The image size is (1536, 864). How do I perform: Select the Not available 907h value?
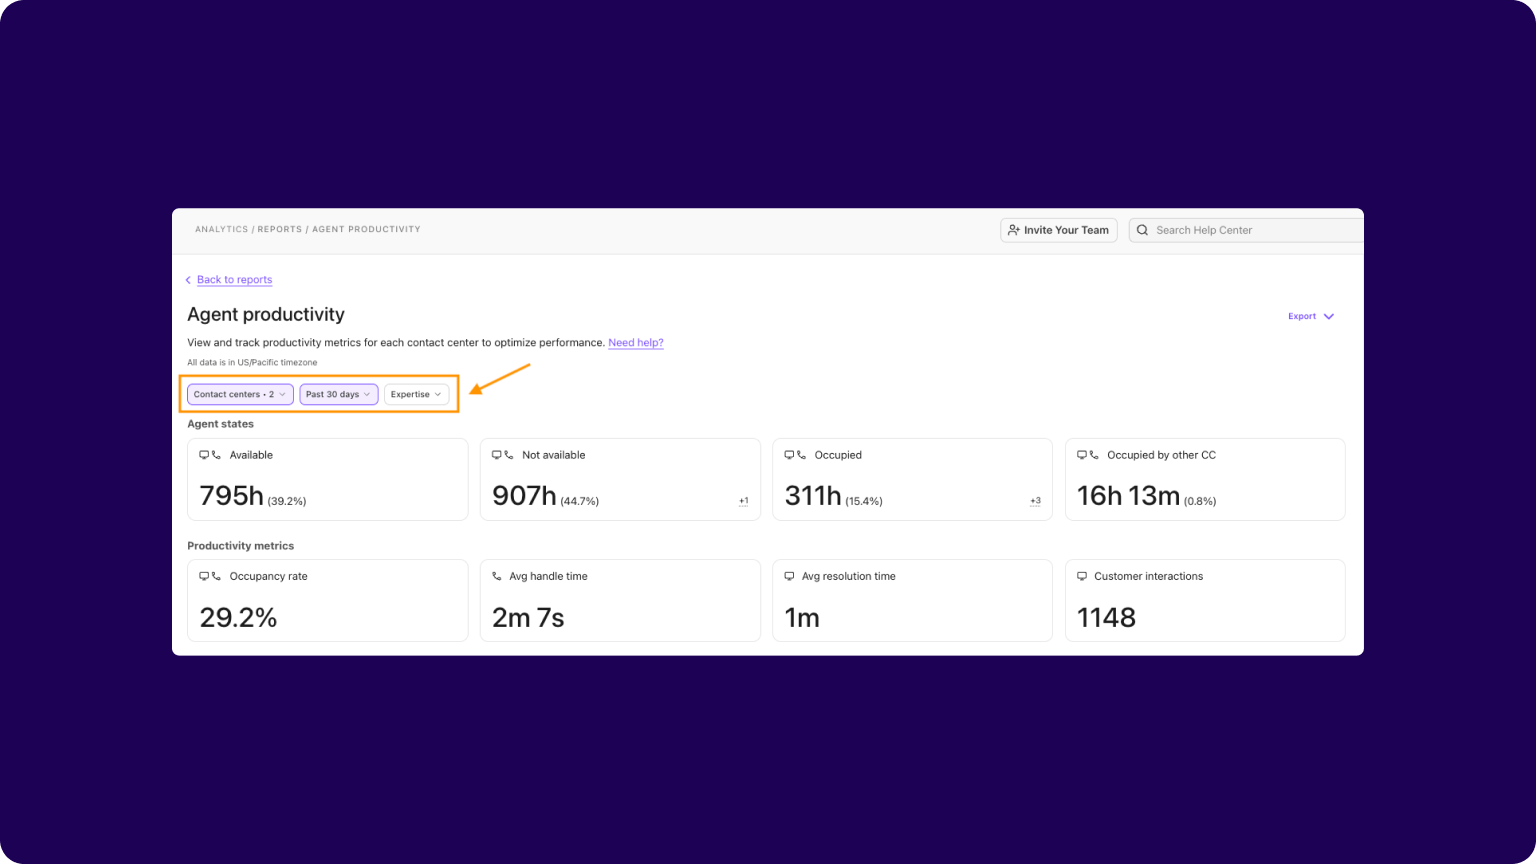pos(524,496)
